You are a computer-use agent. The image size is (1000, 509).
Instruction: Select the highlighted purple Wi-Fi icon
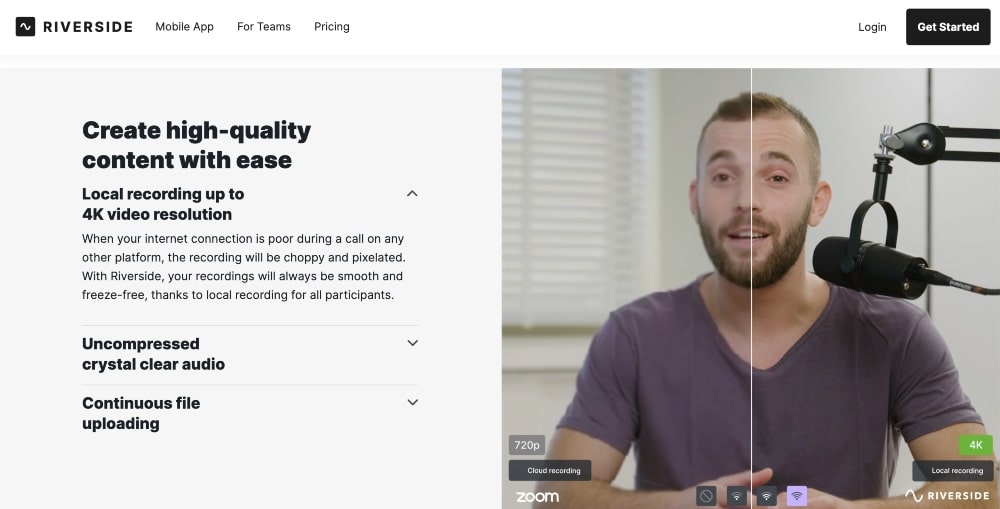[797, 496]
